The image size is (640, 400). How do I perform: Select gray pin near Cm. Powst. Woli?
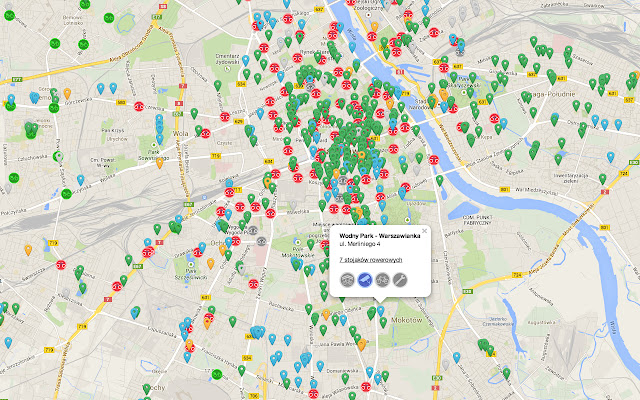tap(59, 157)
